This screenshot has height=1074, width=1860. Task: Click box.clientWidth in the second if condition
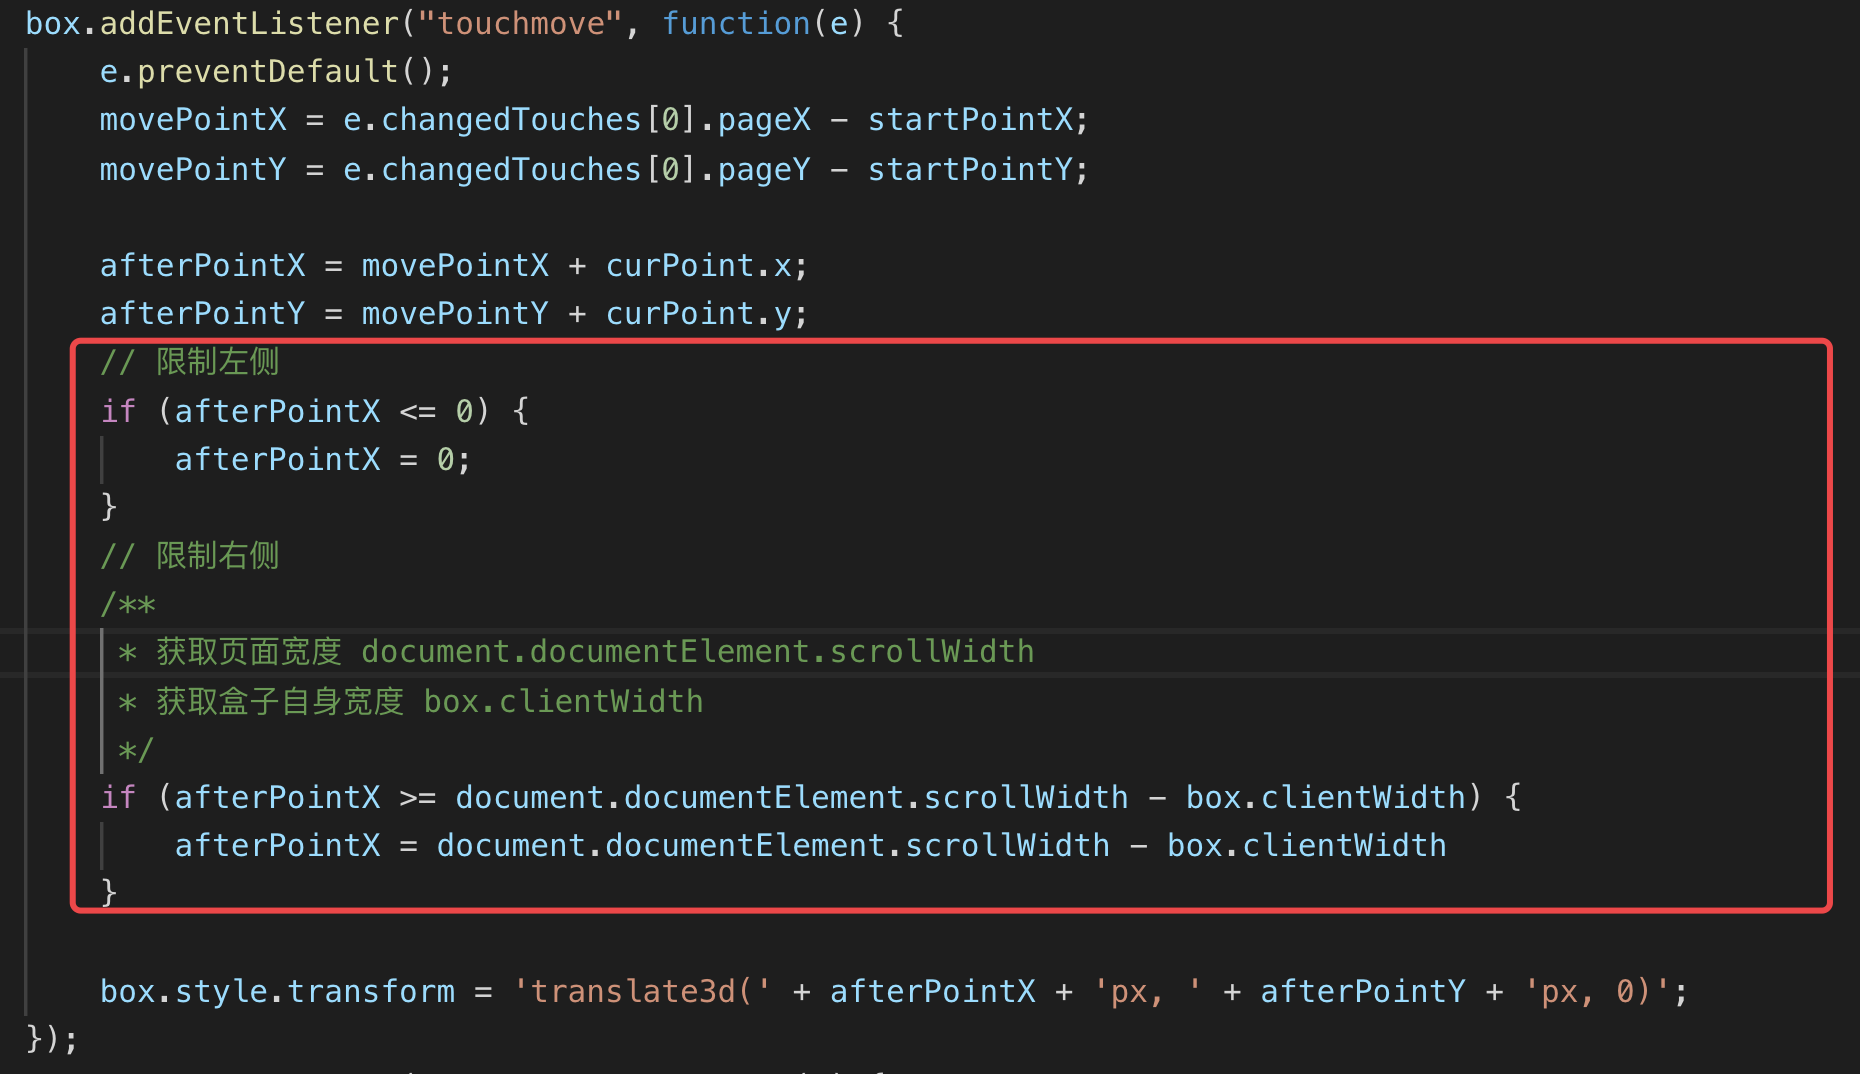[x=1325, y=798]
